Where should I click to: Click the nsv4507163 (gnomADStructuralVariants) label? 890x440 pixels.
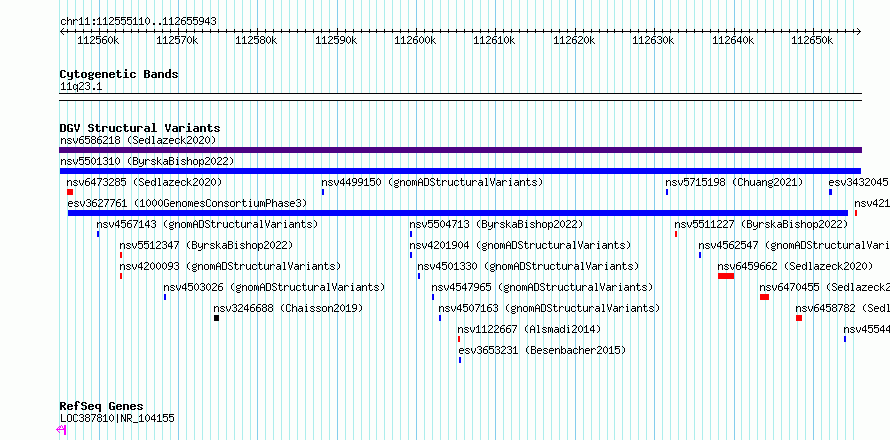click(x=549, y=308)
